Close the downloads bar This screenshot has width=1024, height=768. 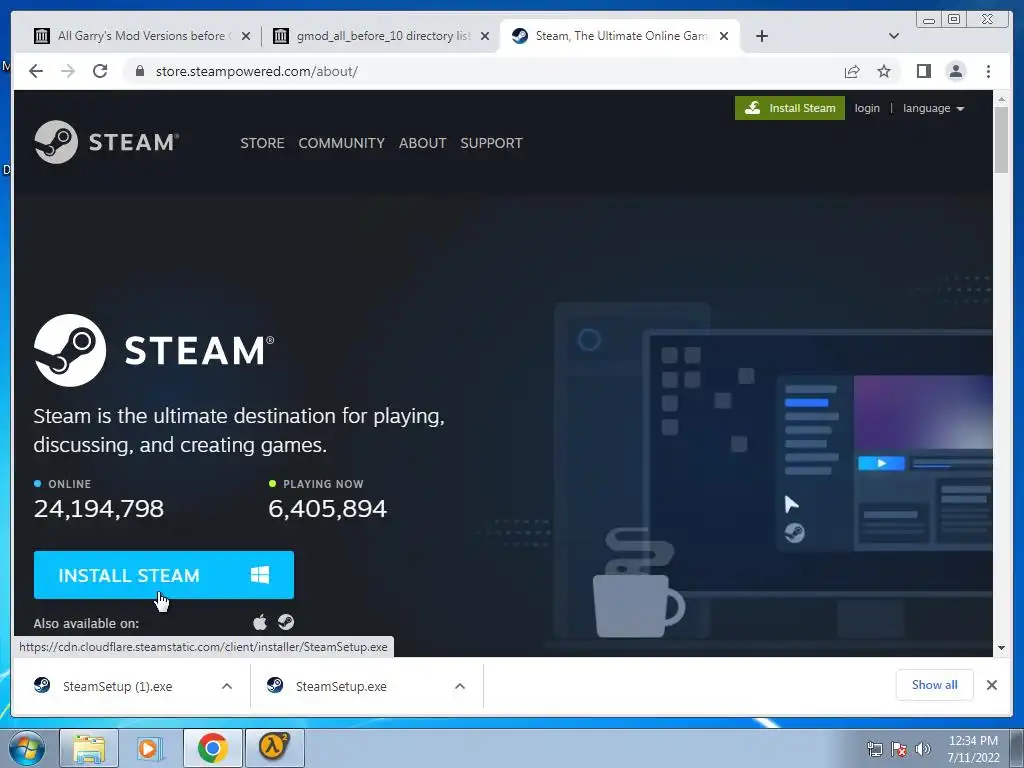click(x=991, y=685)
